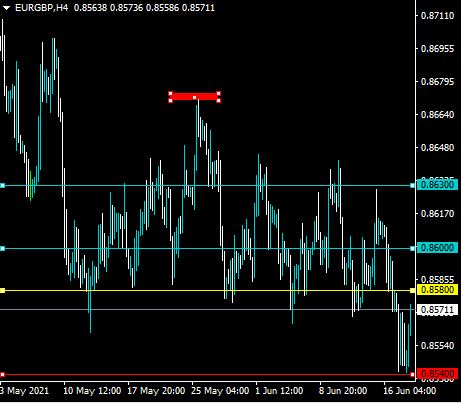461x403 pixels.
Task: Click the 0.86480 price scale label
Action: (x=437, y=147)
